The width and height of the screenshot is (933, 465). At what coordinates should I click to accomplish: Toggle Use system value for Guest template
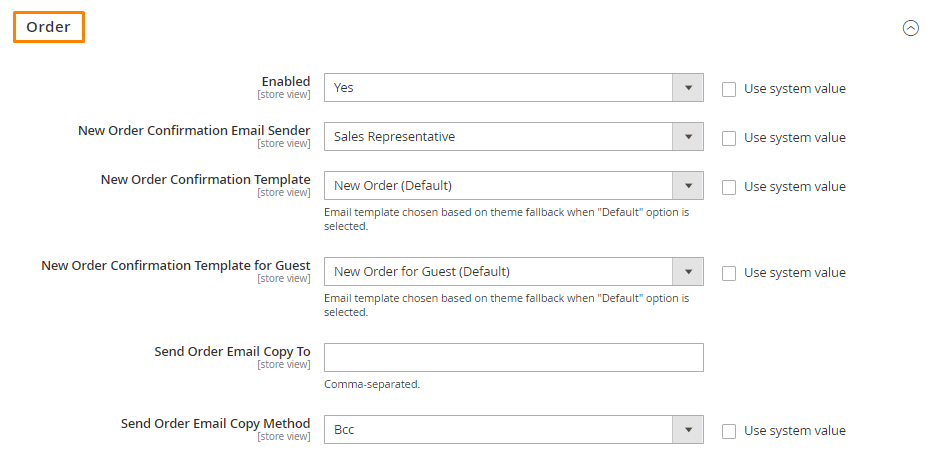tap(729, 273)
